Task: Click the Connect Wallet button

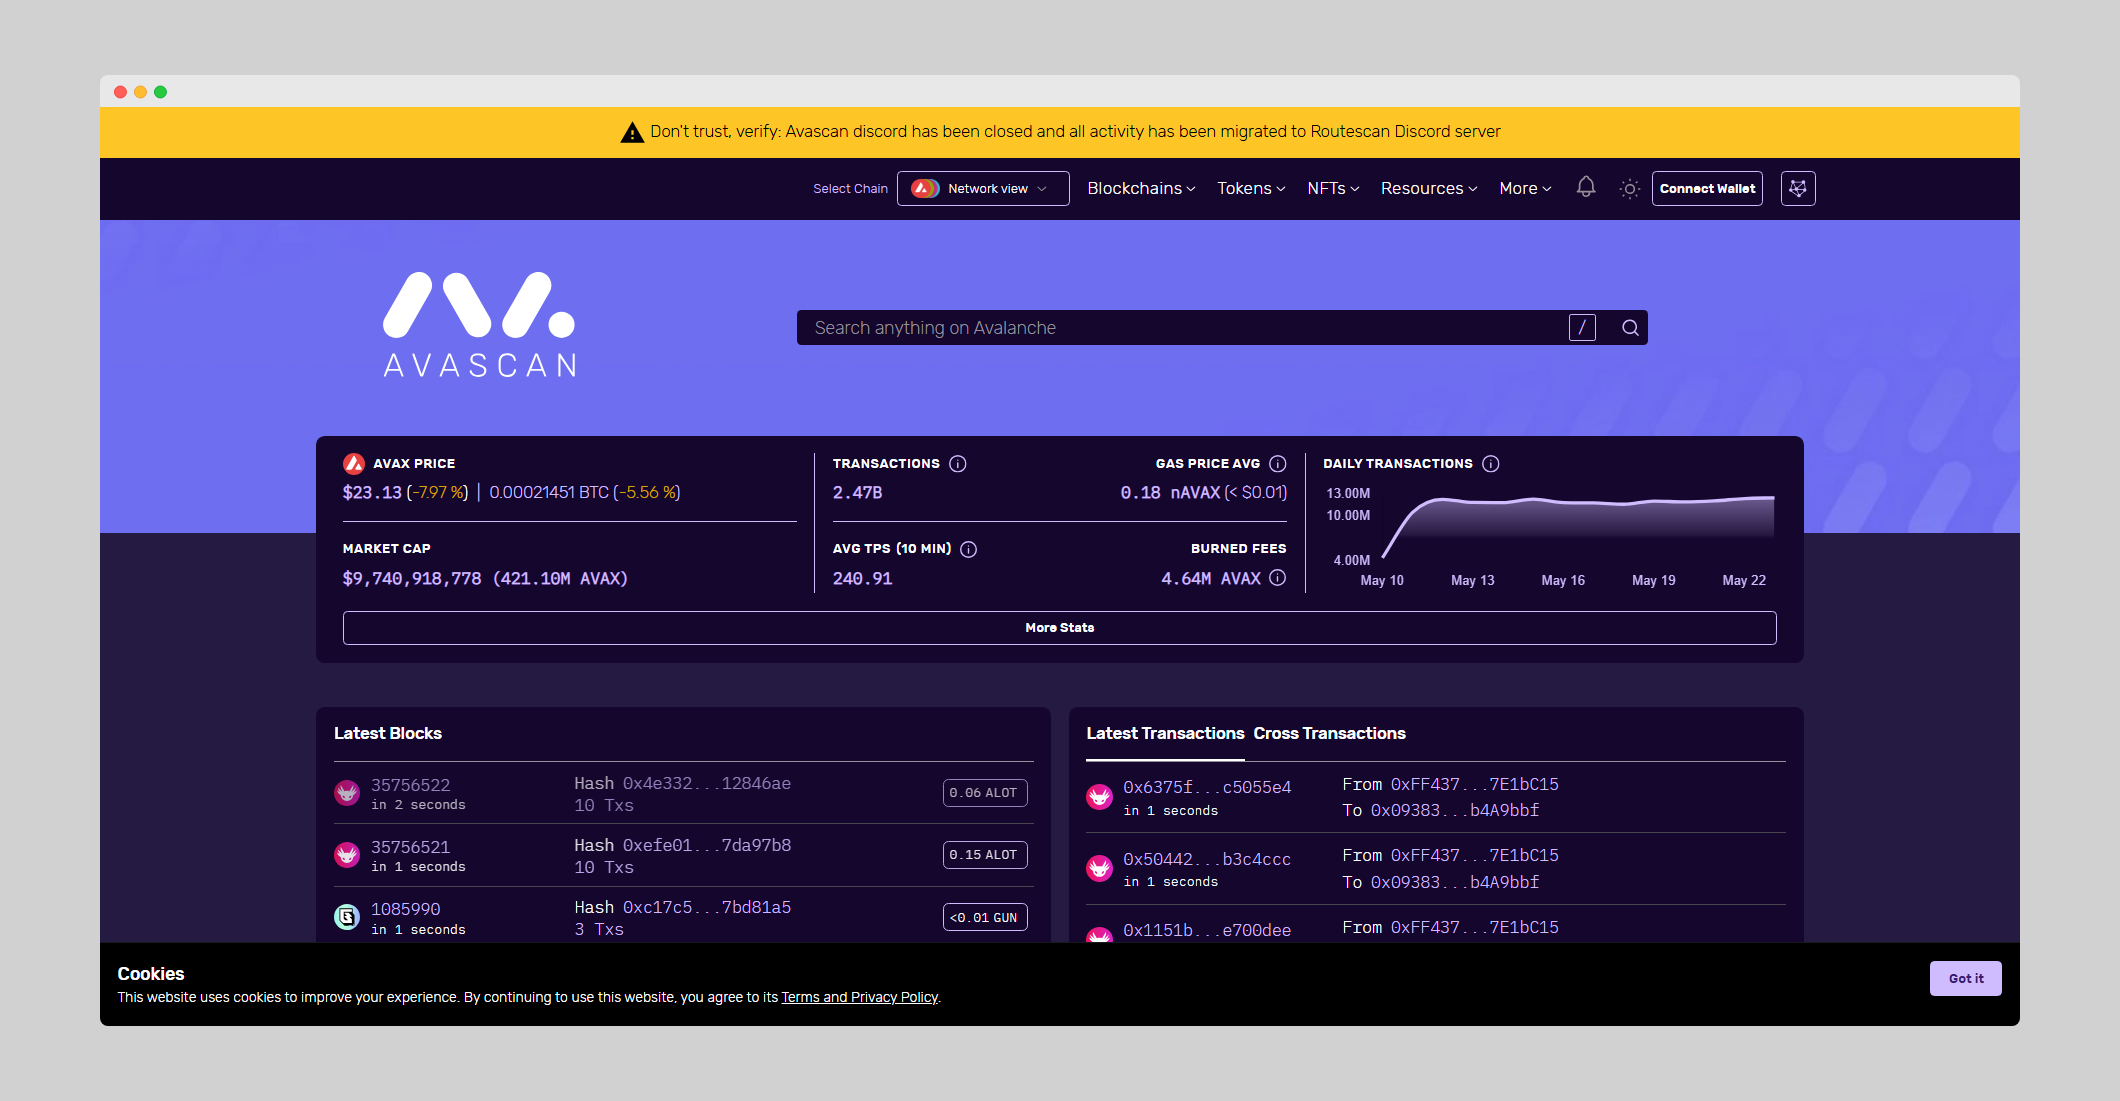Action: (x=1707, y=188)
